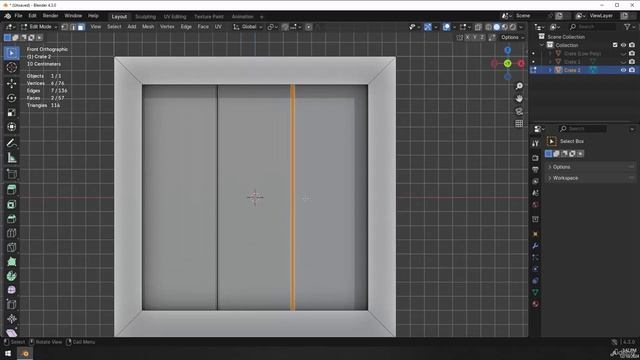Toggle Collection exclude checkbox in outliner

pos(615,45)
